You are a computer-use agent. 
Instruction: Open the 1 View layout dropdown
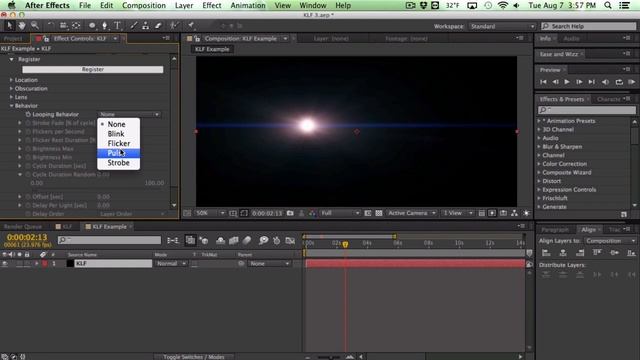(458, 213)
